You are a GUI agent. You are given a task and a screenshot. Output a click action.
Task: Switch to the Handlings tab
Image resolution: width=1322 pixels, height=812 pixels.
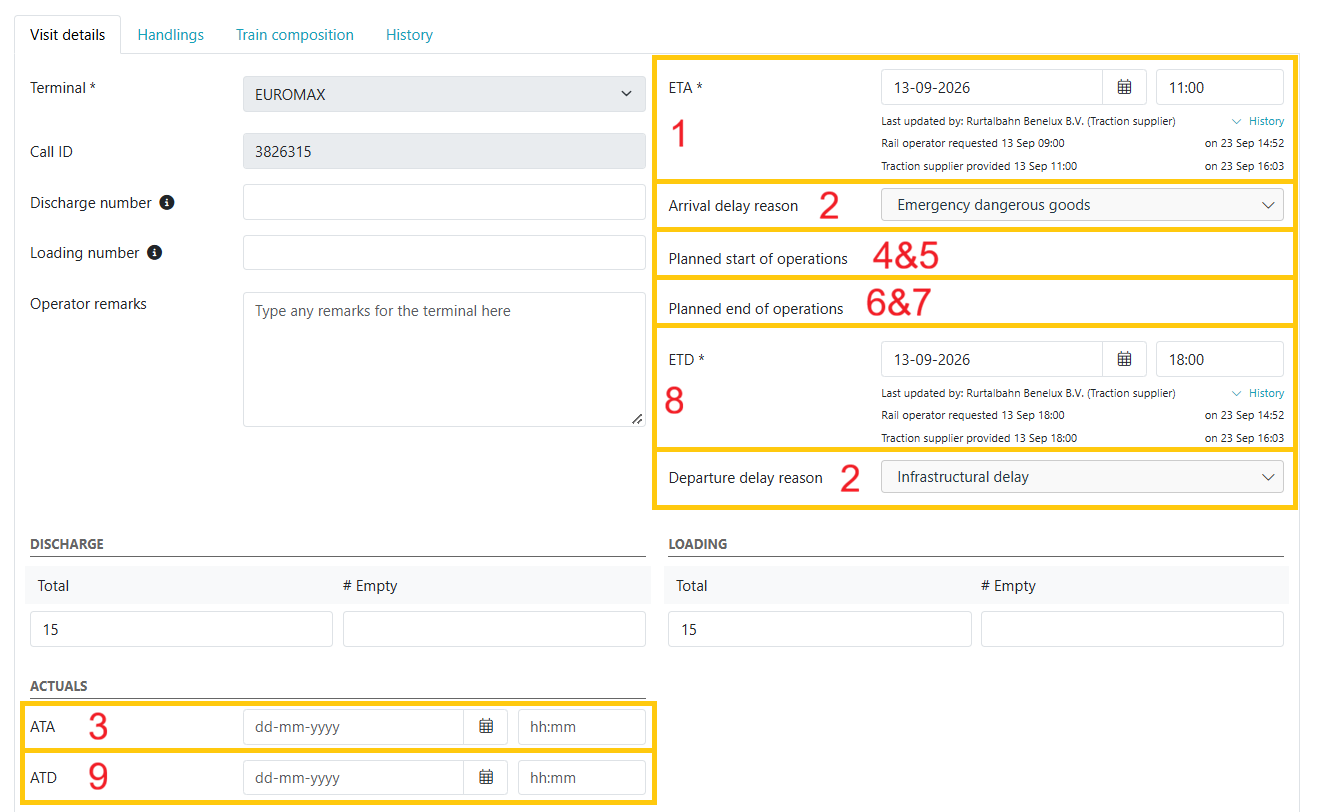(171, 35)
